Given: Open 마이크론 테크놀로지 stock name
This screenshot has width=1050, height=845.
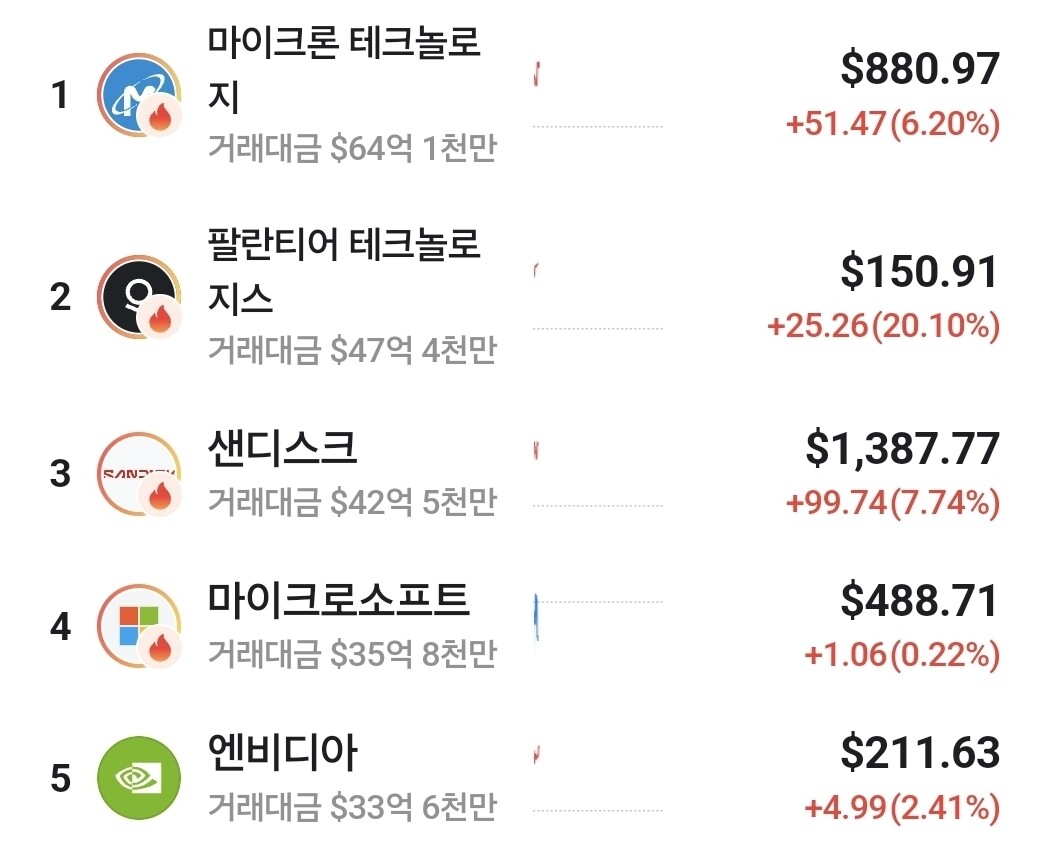Looking at the screenshot, I should pos(344,69).
